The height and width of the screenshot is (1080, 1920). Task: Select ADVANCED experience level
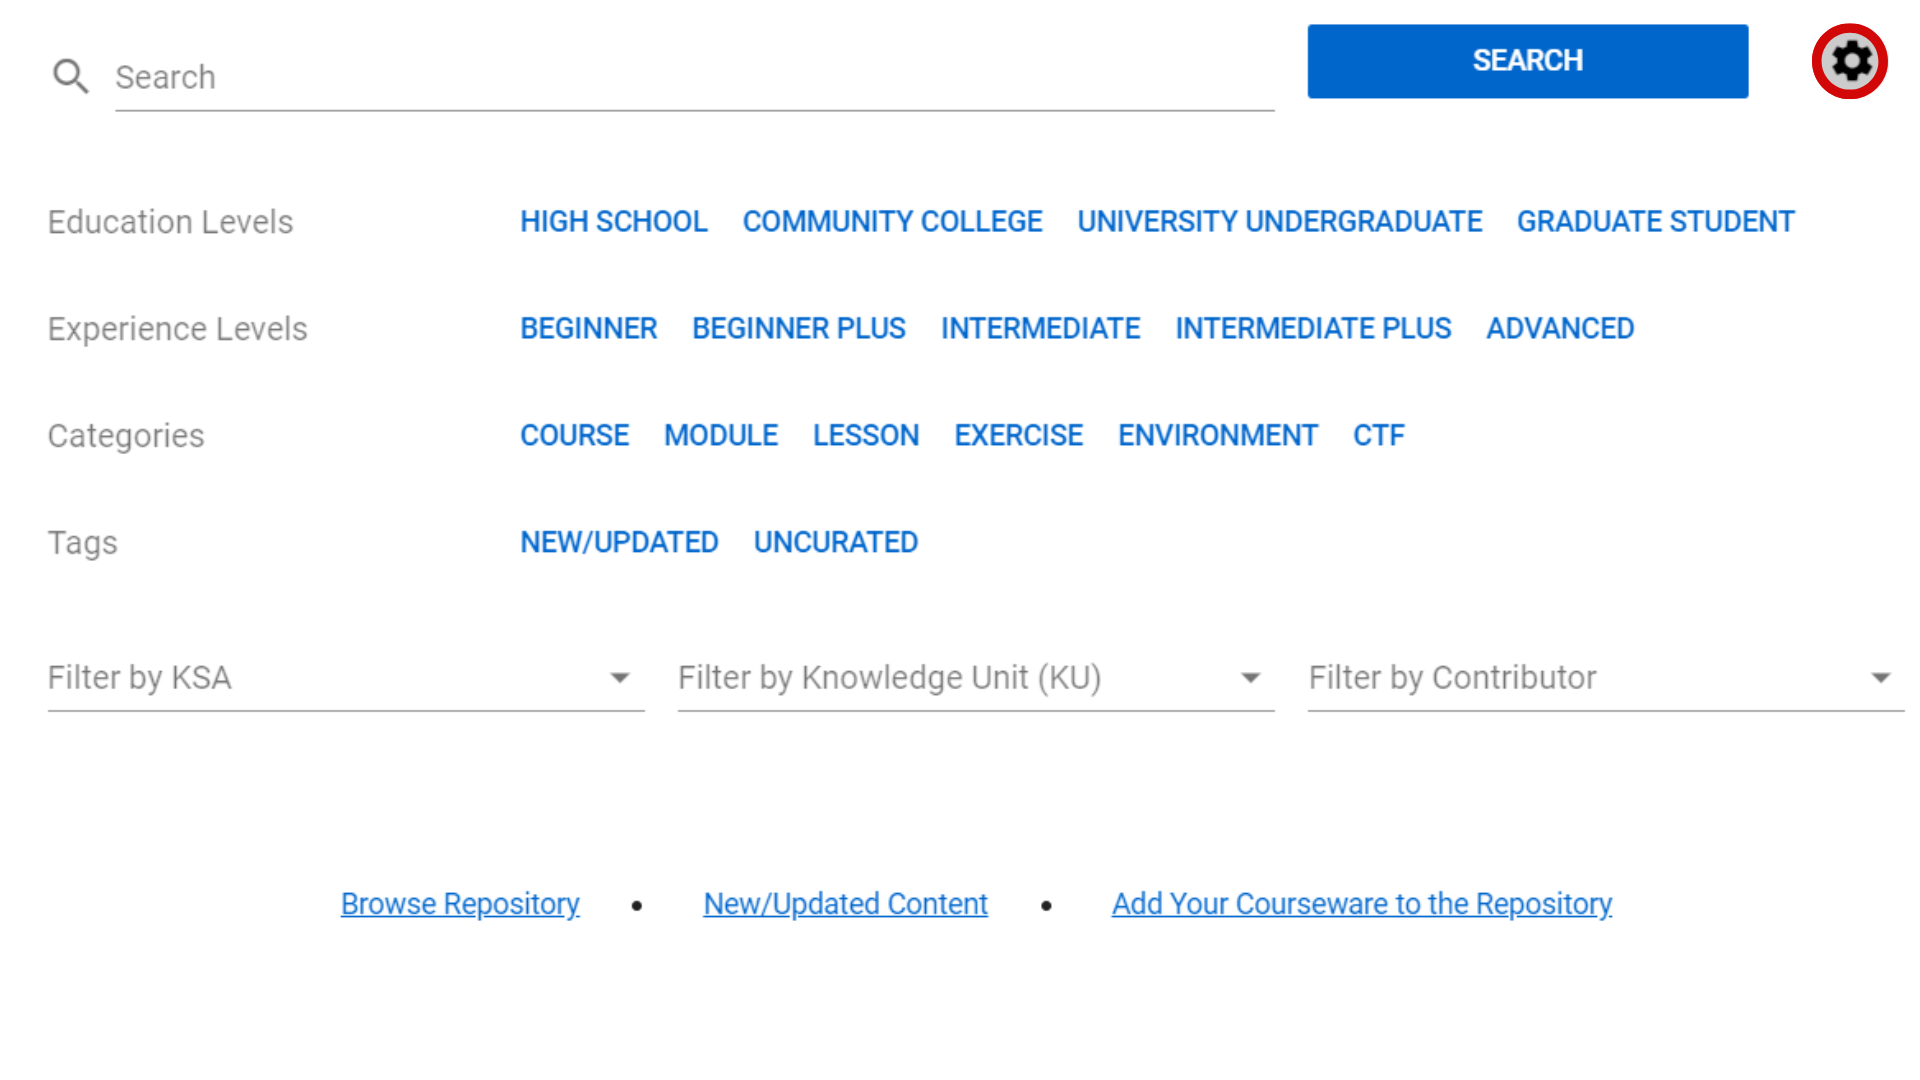pyautogui.click(x=1560, y=327)
